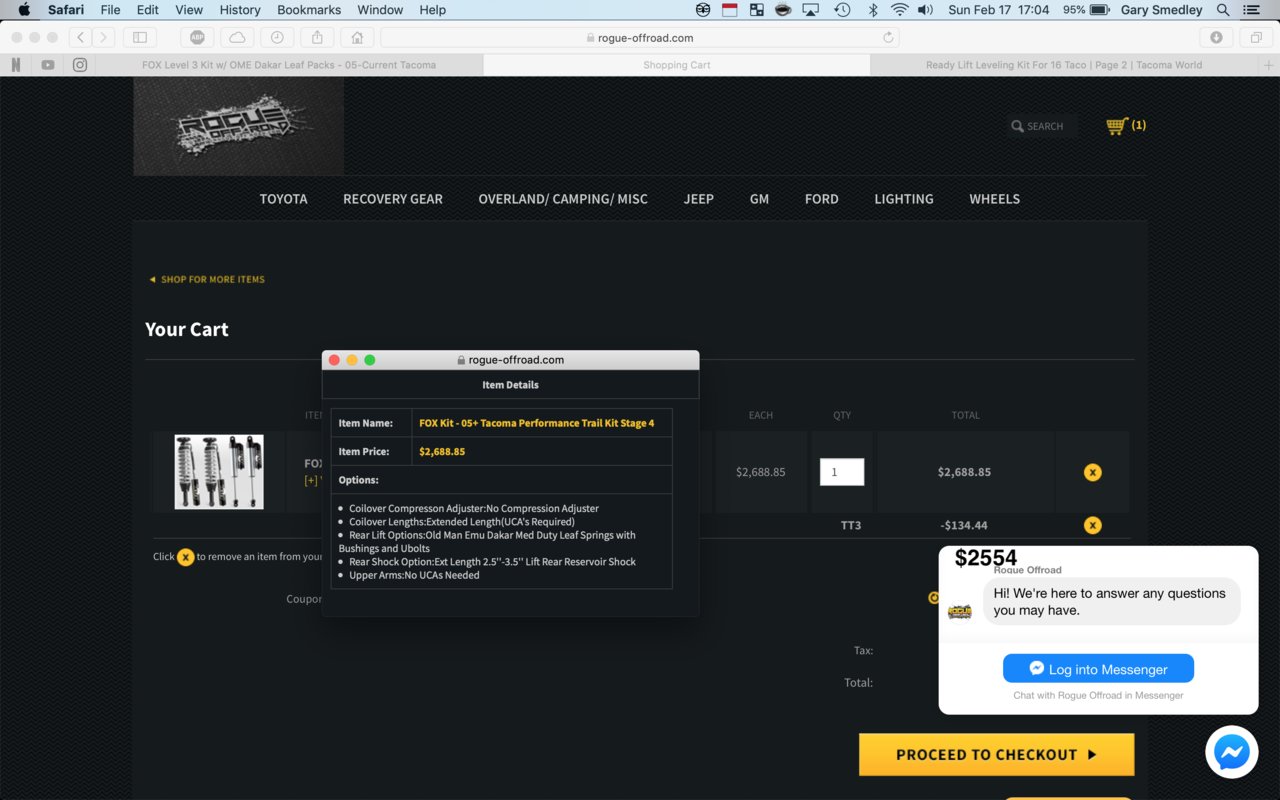Select the Shopping Cart tab
1280x800 pixels.
click(x=677, y=65)
